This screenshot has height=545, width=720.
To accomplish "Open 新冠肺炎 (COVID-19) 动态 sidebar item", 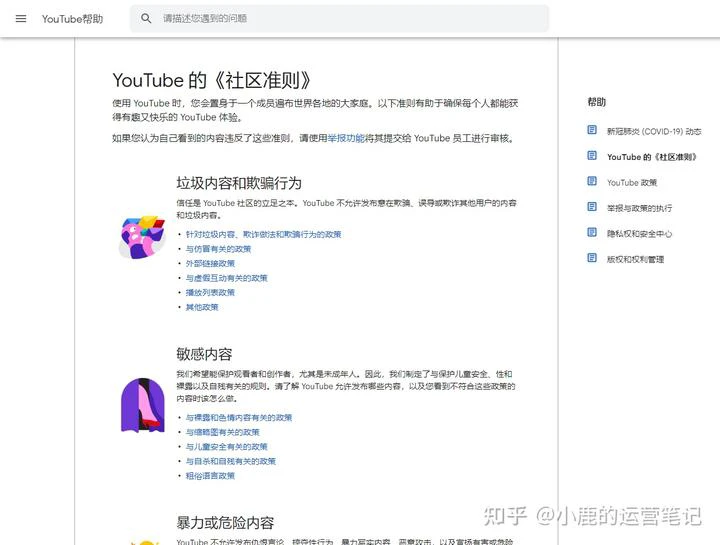I will [x=654, y=131].
